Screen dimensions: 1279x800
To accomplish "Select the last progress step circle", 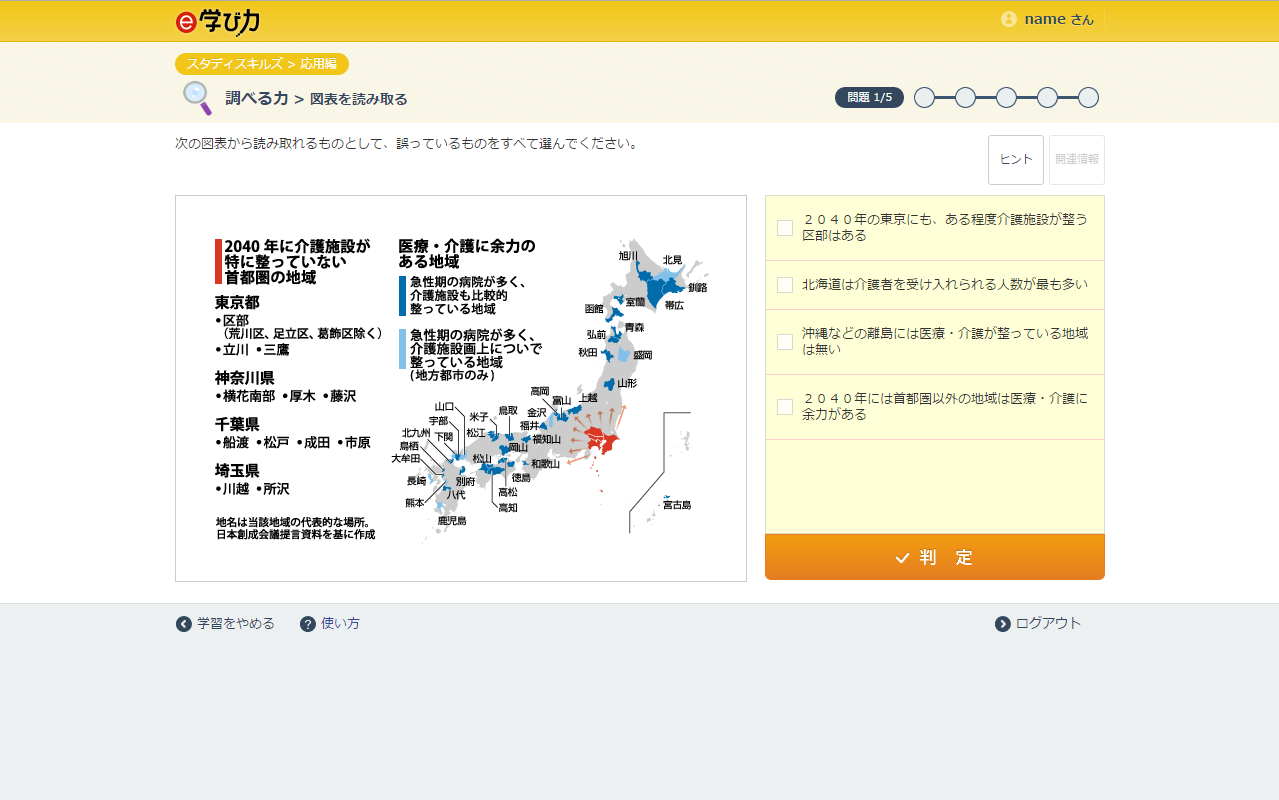I will [1088, 98].
